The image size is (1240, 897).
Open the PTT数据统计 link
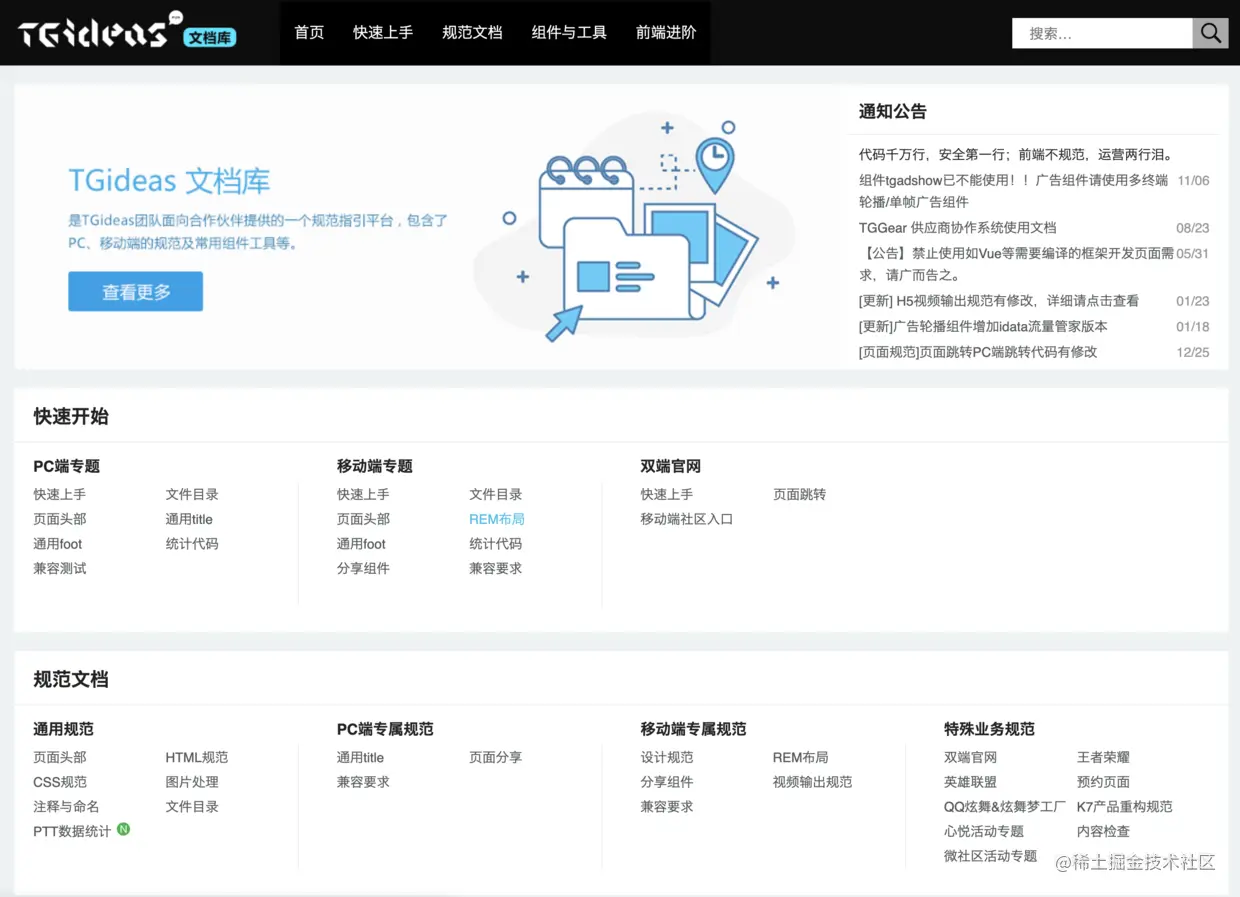click(x=72, y=831)
